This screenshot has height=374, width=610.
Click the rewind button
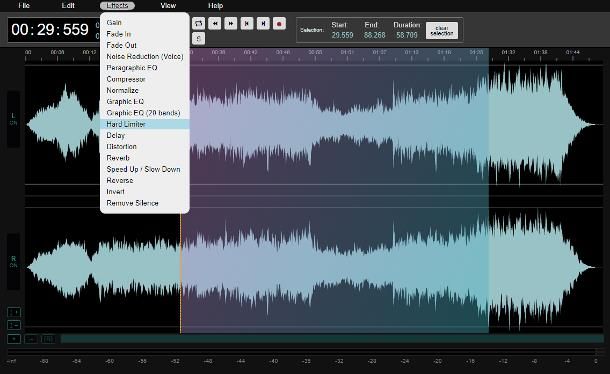click(x=214, y=24)
